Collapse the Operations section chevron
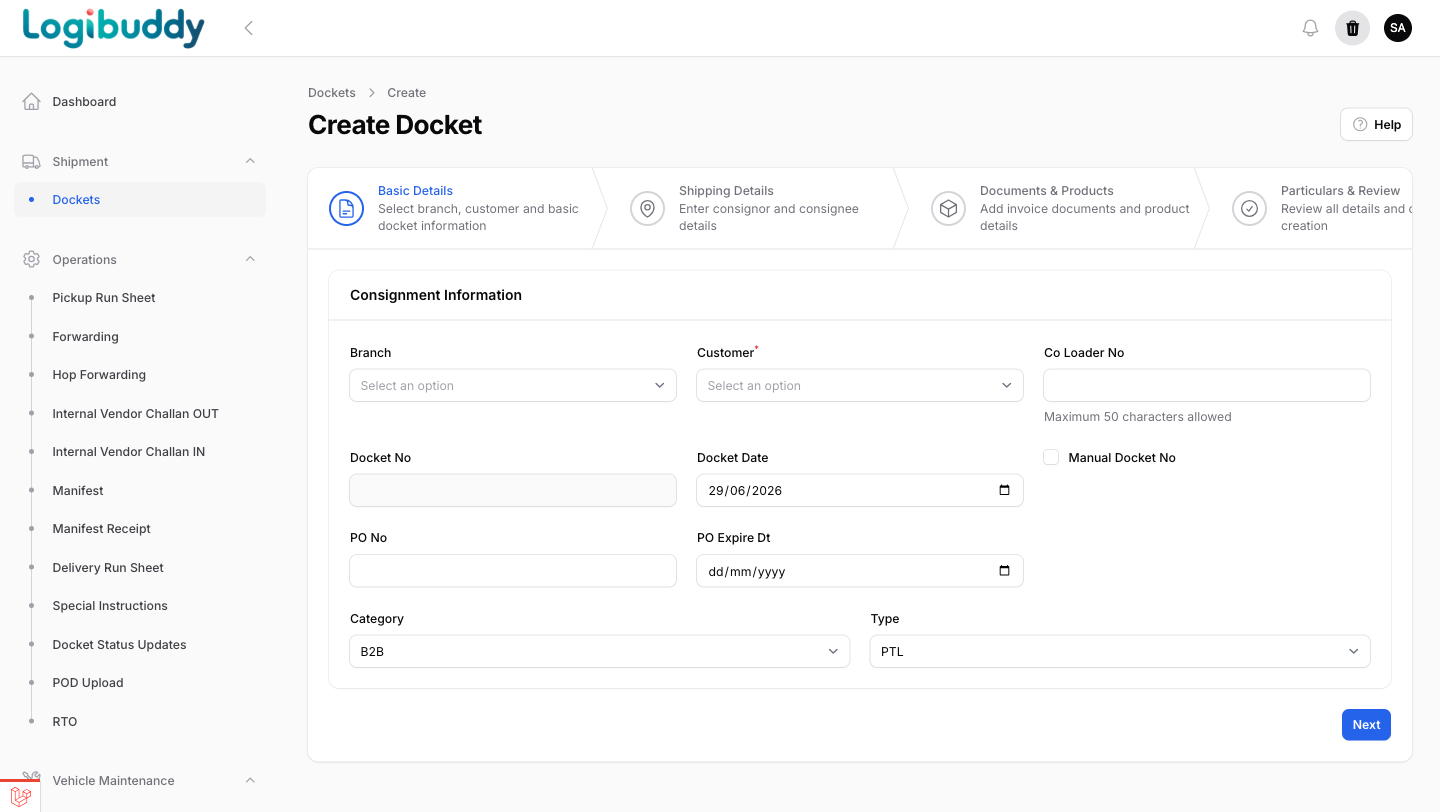Viewport: 1440px width, 812px height. (x=250, y=259)
